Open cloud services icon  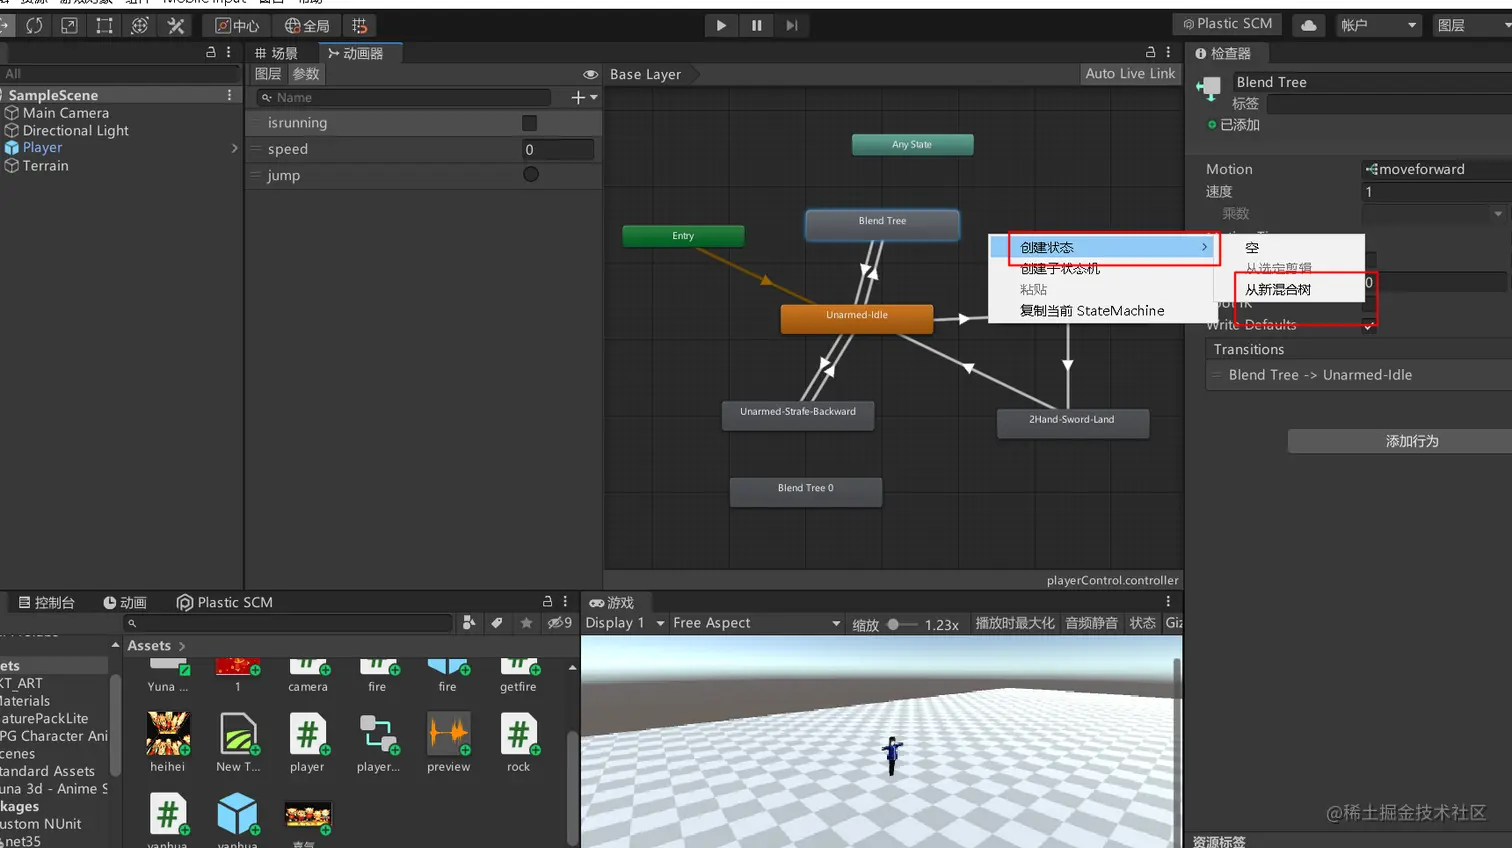(x=1308, y=25)
